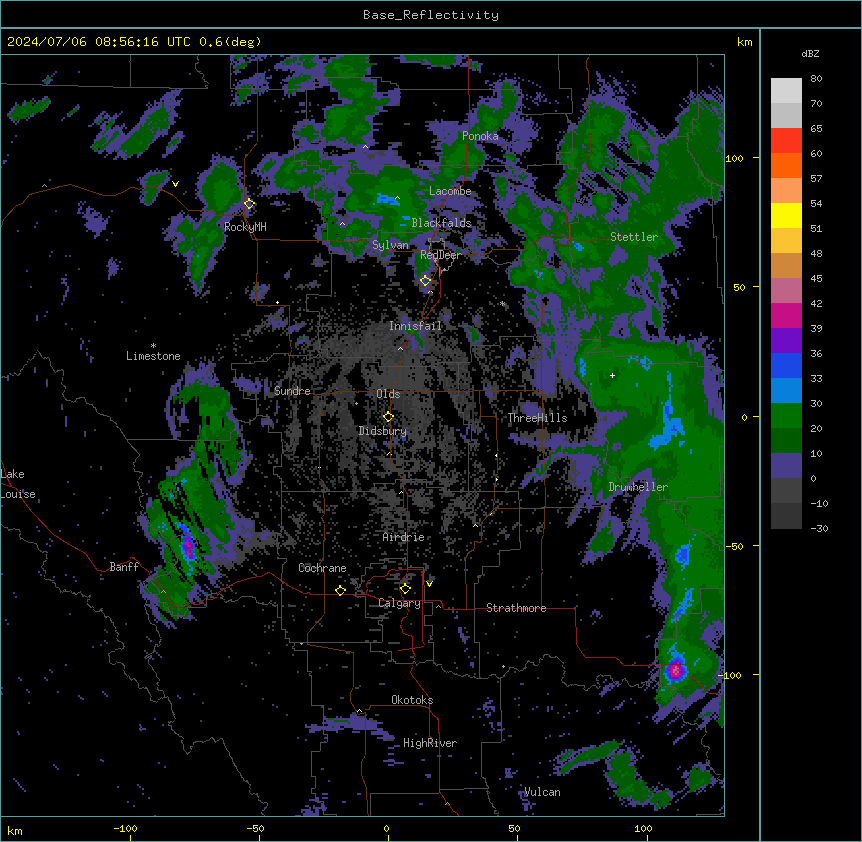Screen dimensions: 862x842
Task: Select the bright green 20-30 dBZ swatch
Action: (786, 416)
